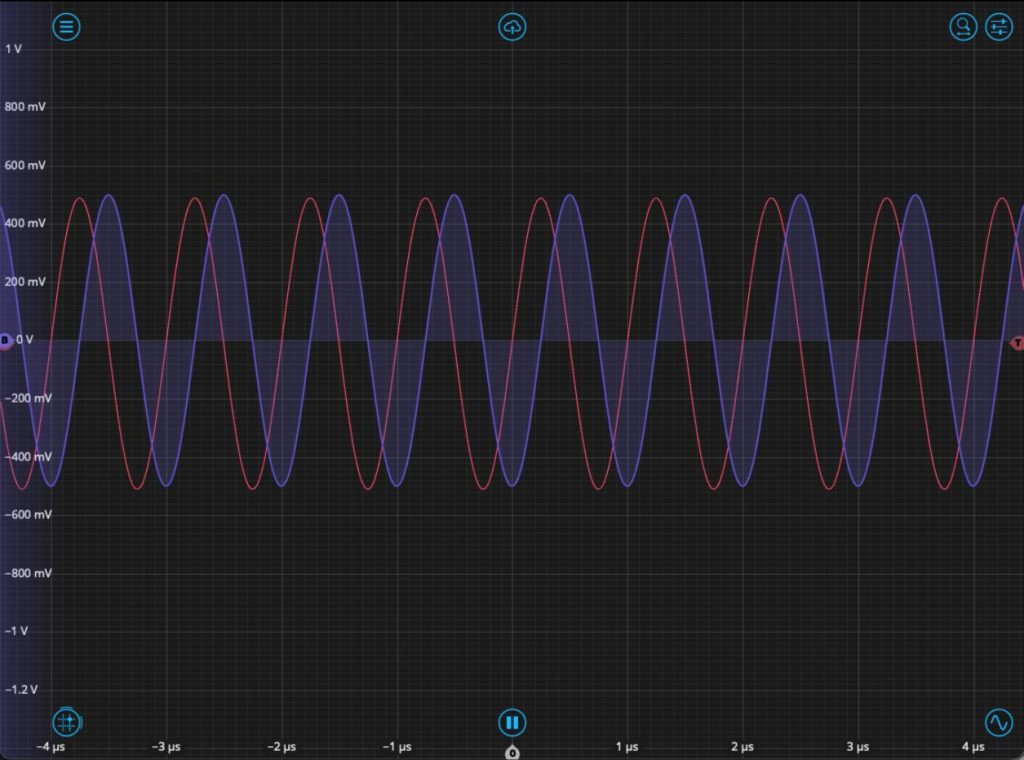Click the trigger time position marker
Screen dimensions: 1024x760
coord(512,752)
